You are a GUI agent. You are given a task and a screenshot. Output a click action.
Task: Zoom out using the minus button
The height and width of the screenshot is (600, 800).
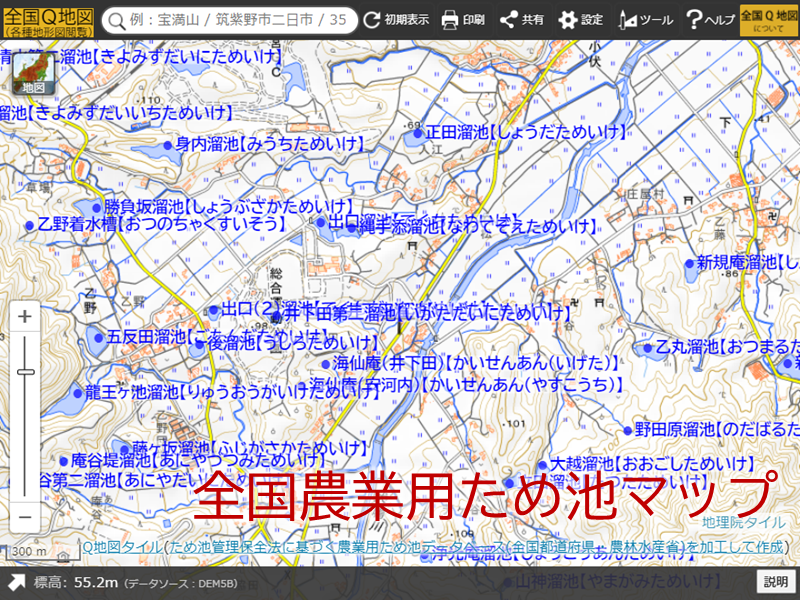coord(25,517)
